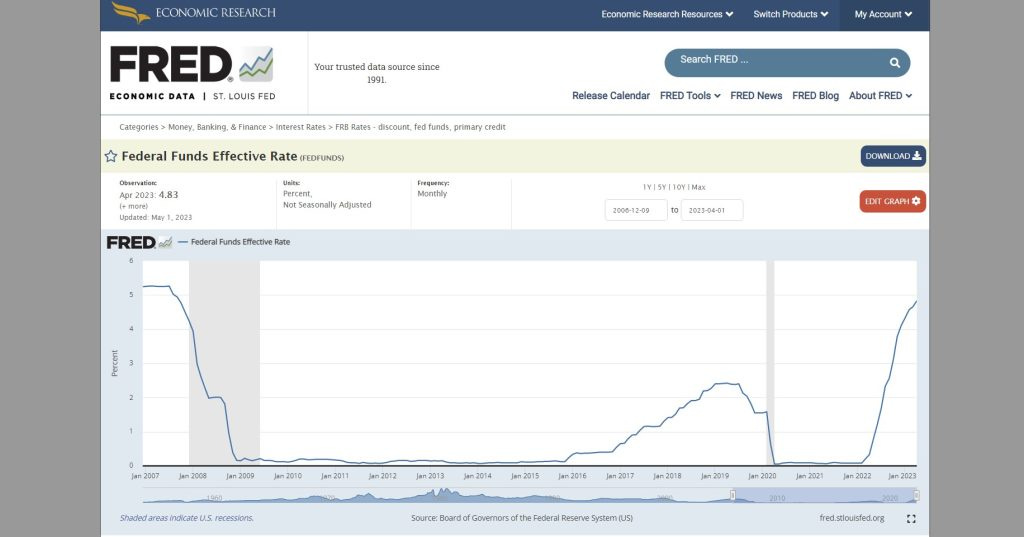
Task: Open Switch Products dropdown
Action: pyautogui.click(x=790, y=14)
